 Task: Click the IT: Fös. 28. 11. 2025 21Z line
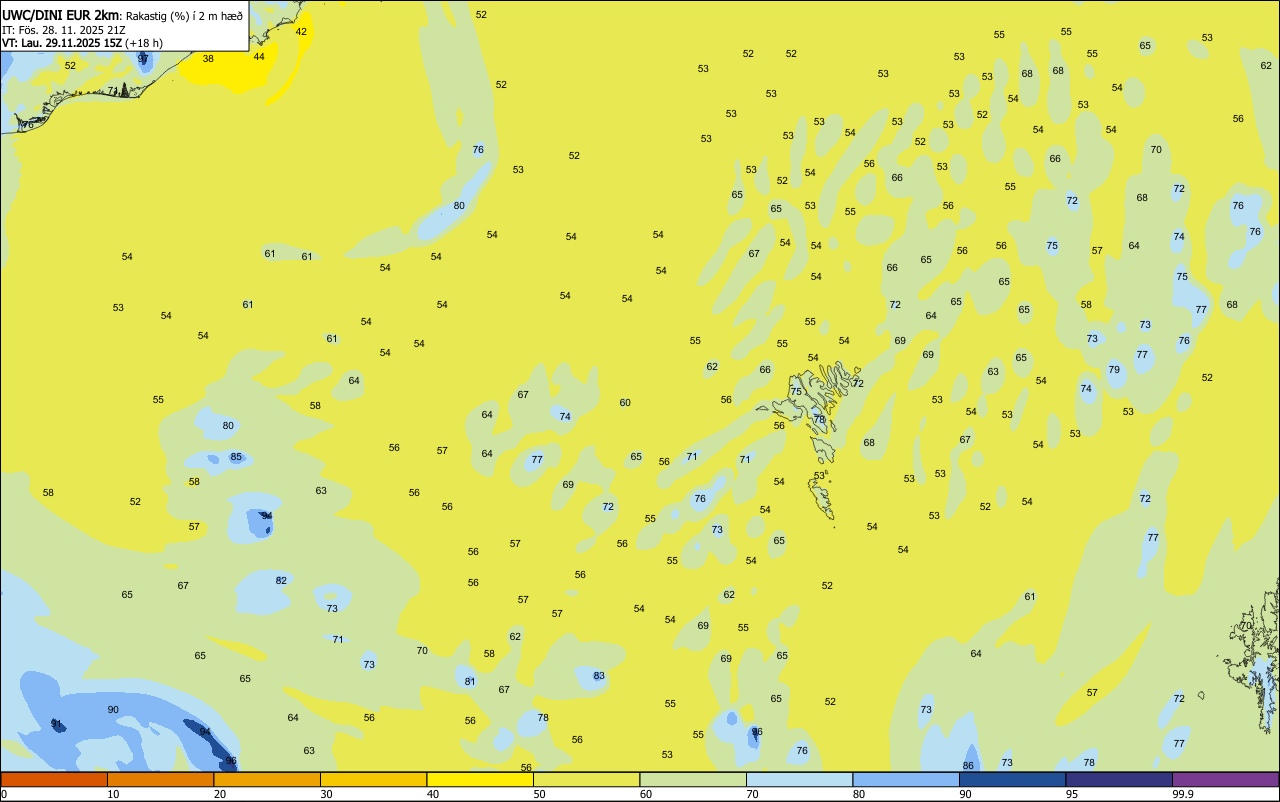click(x=64, y=30)
